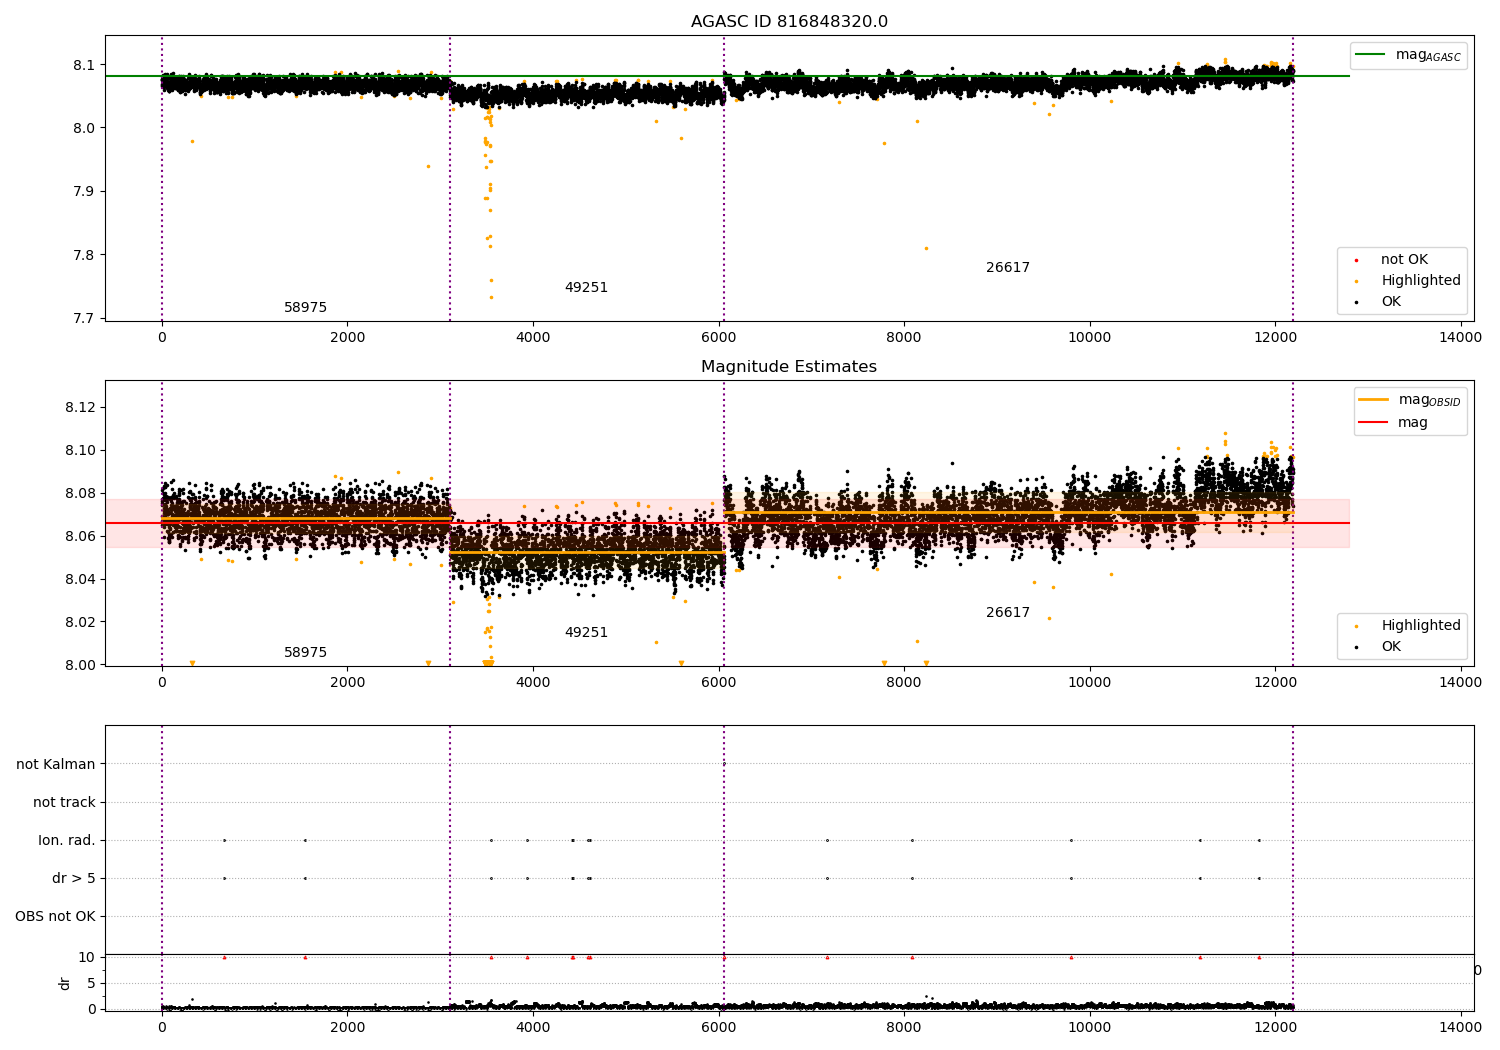
Task: Select "not OK" legend entry in top panel
Action: click(1404, 260)
